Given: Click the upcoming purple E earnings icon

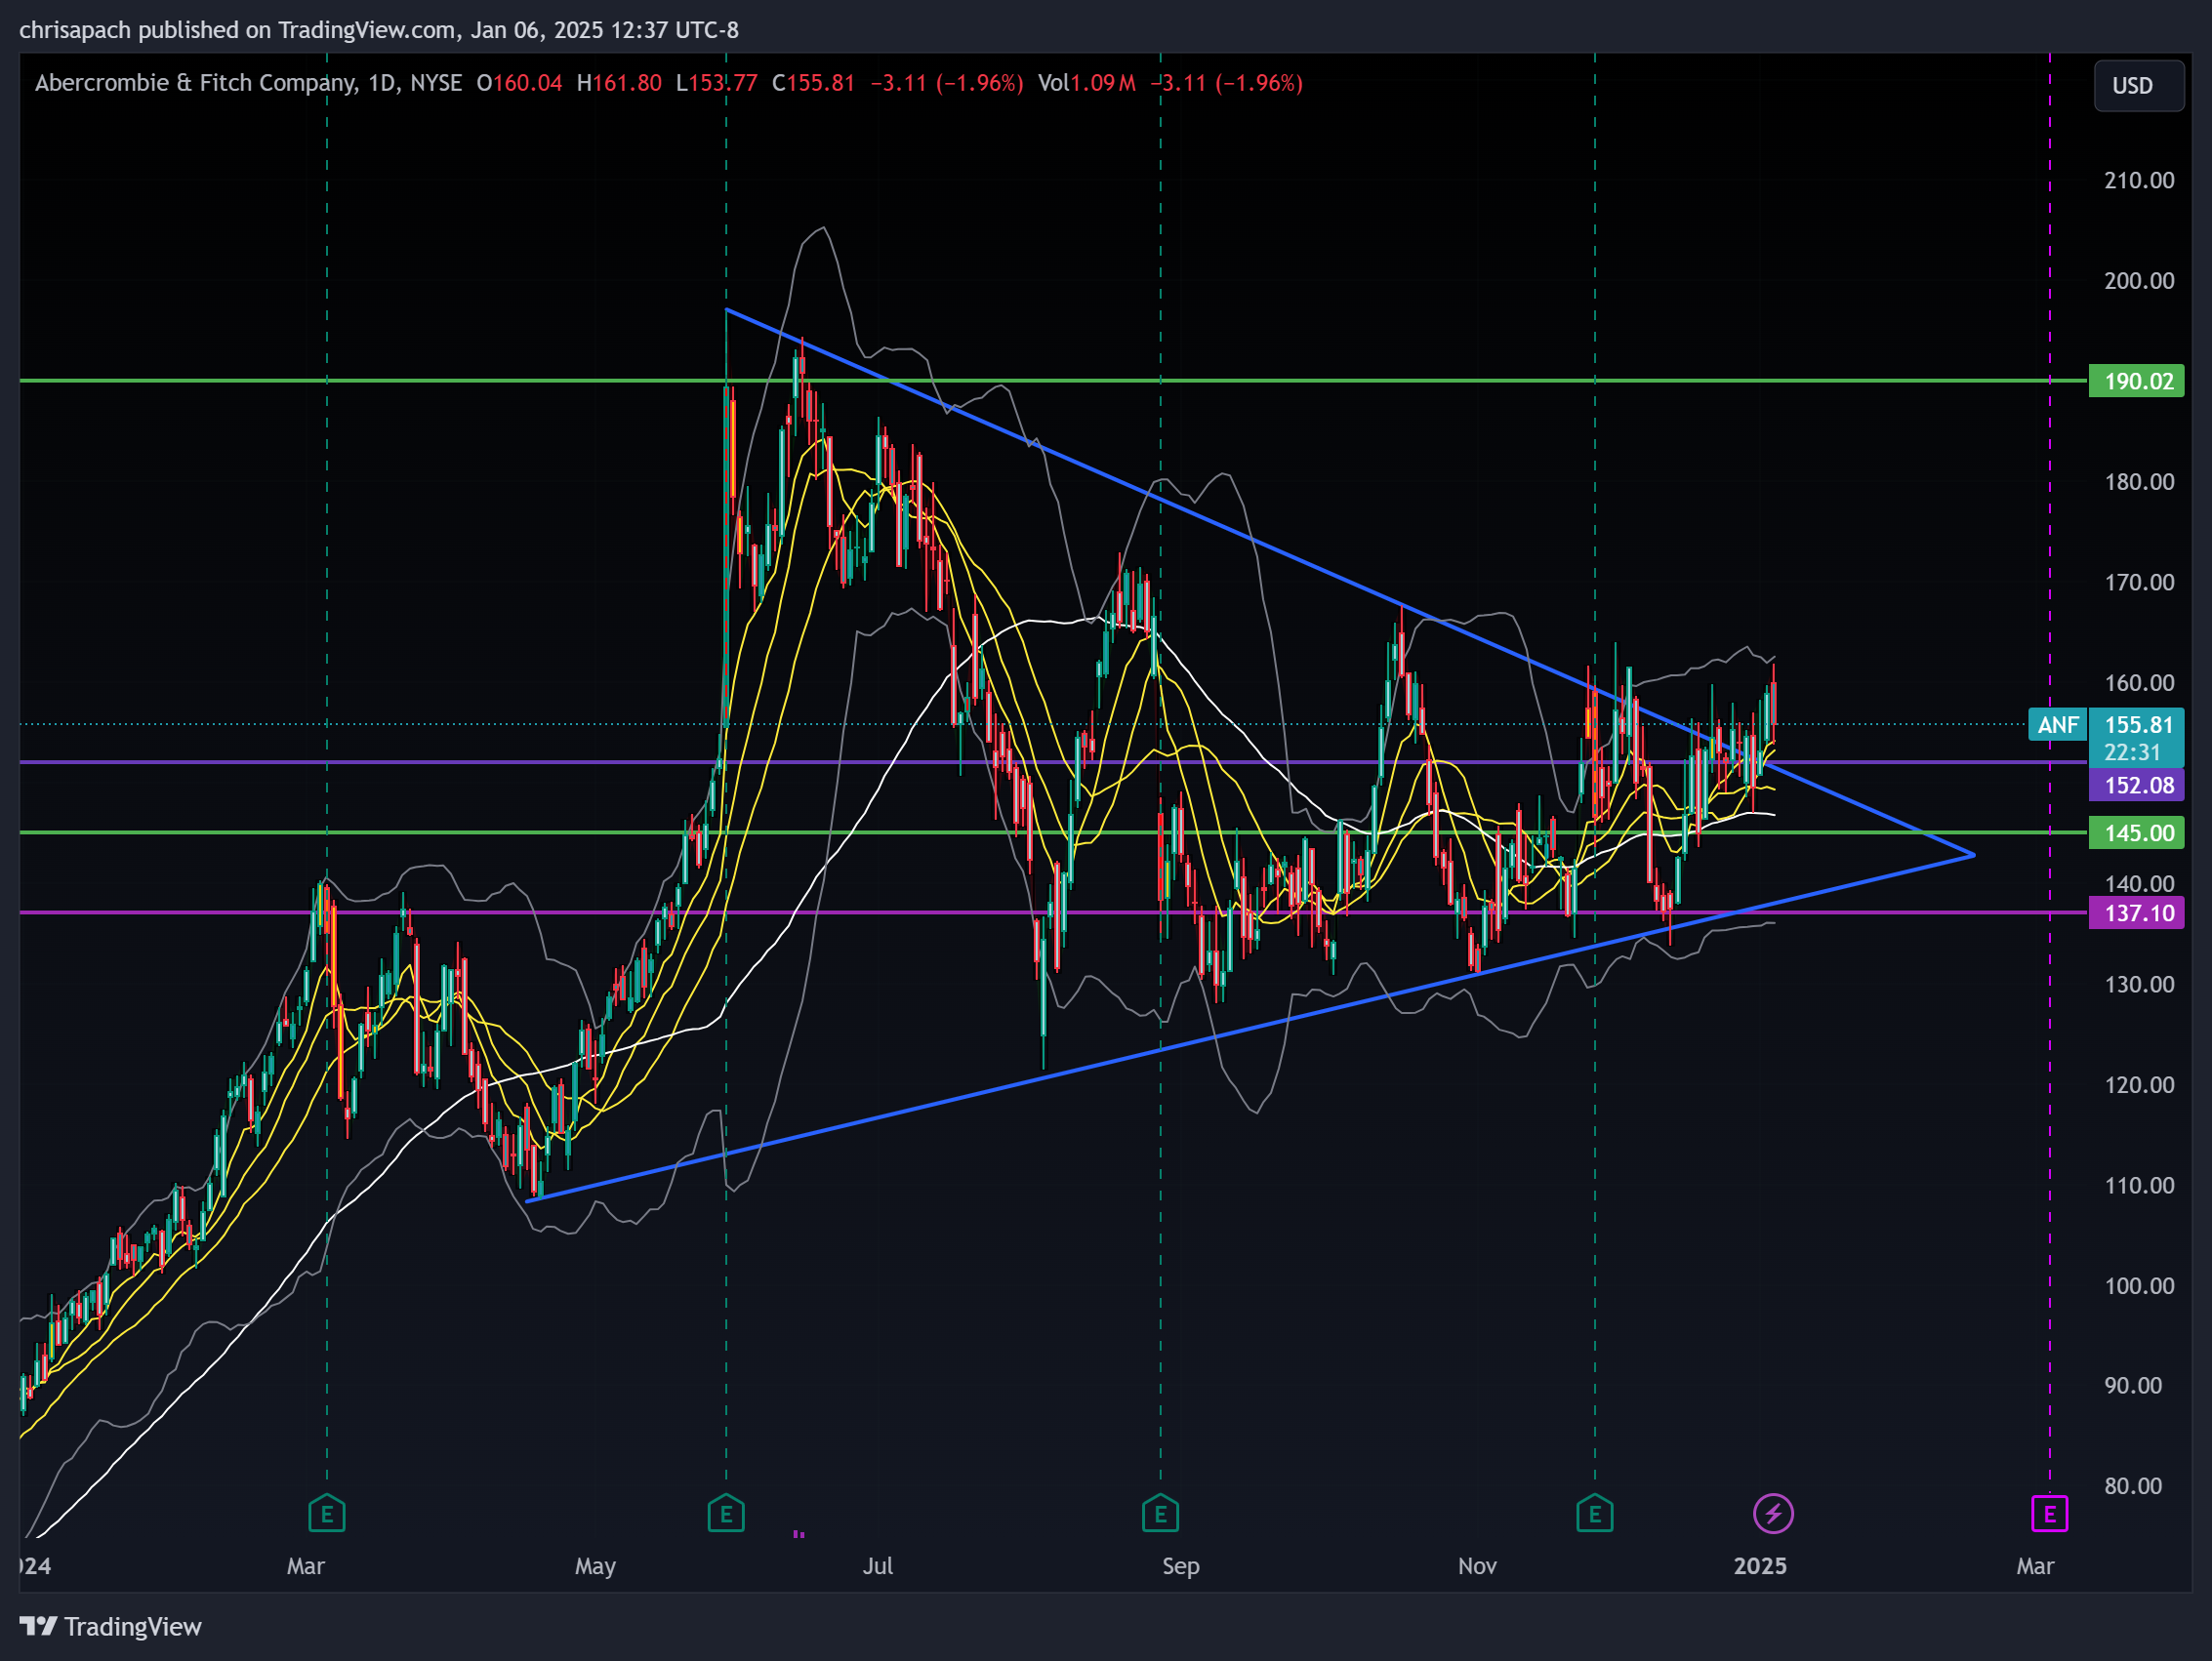Looking at the screenshot, I should coord(2049,1513).
